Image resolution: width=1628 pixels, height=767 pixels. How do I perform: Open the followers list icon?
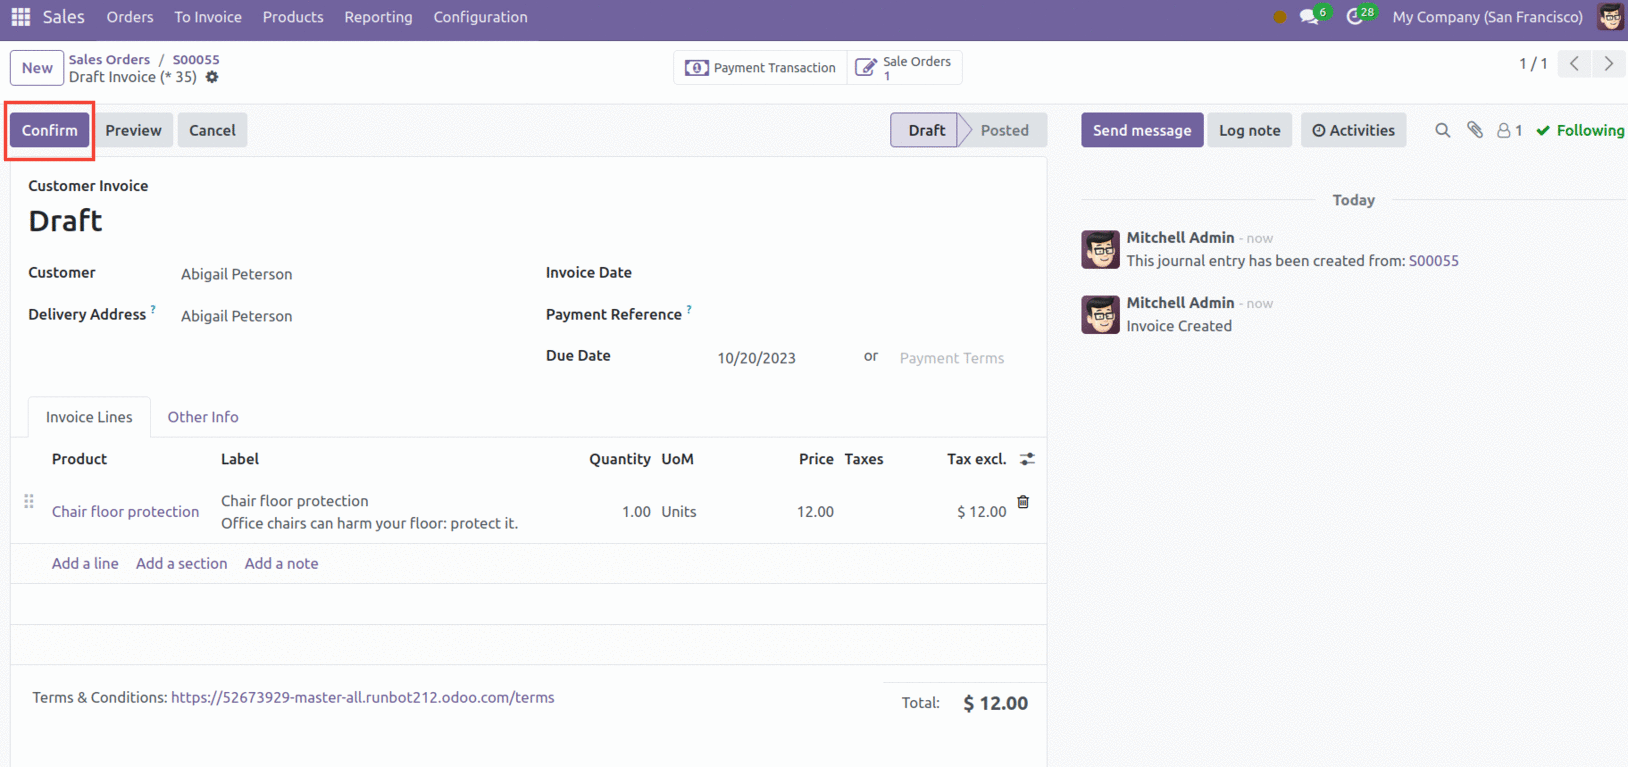click(1508, 130)
